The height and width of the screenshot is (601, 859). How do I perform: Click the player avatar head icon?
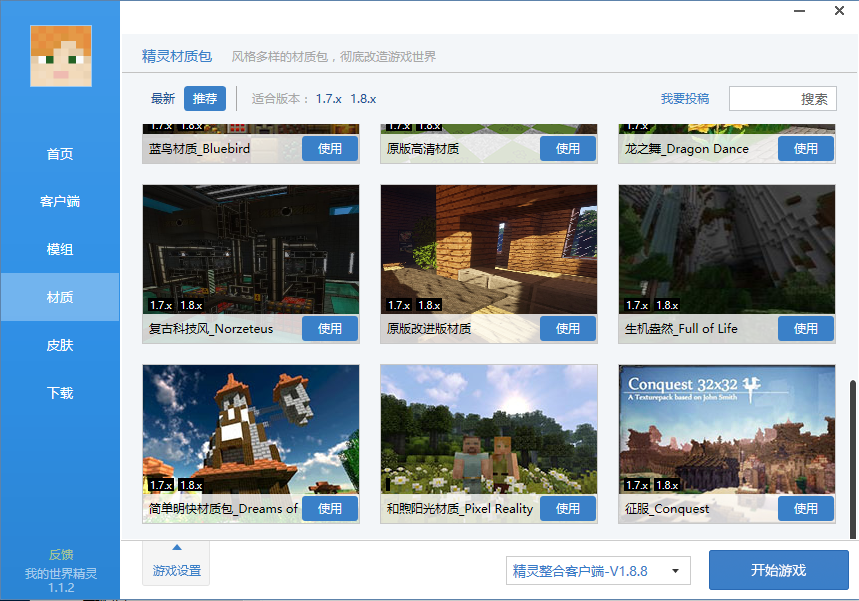coord(61,56)
